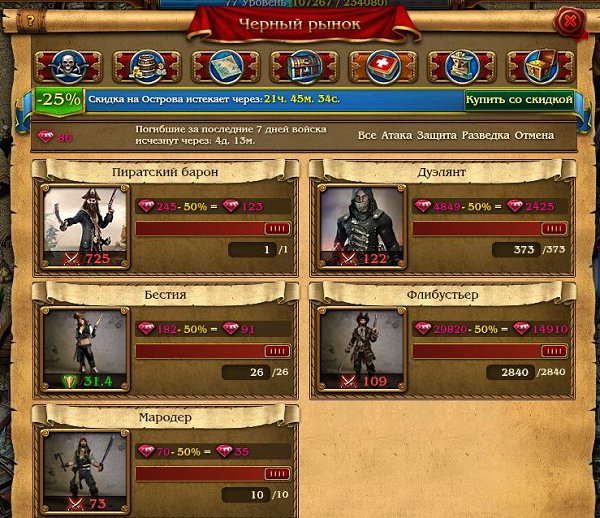600x518 pixels.
Task: Close the Черный рынок window
Action: point(570,21)
